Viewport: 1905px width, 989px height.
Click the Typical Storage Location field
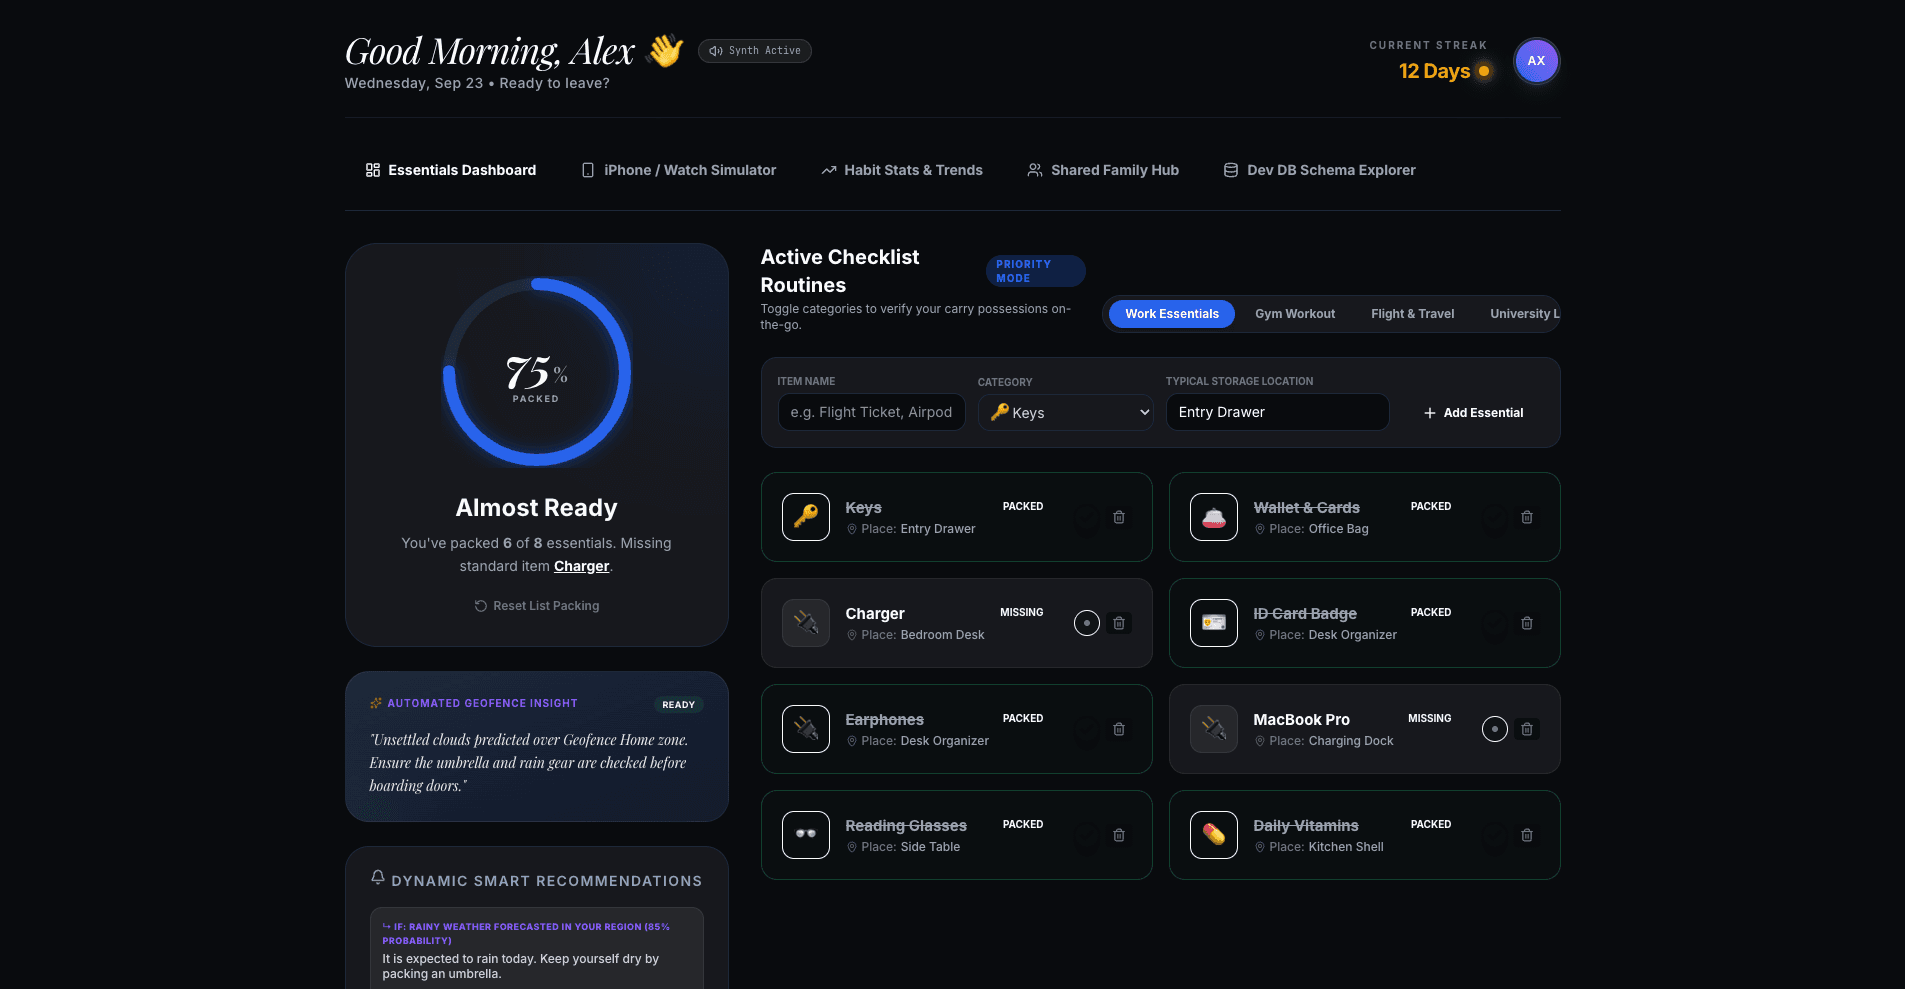[1278, 412]
